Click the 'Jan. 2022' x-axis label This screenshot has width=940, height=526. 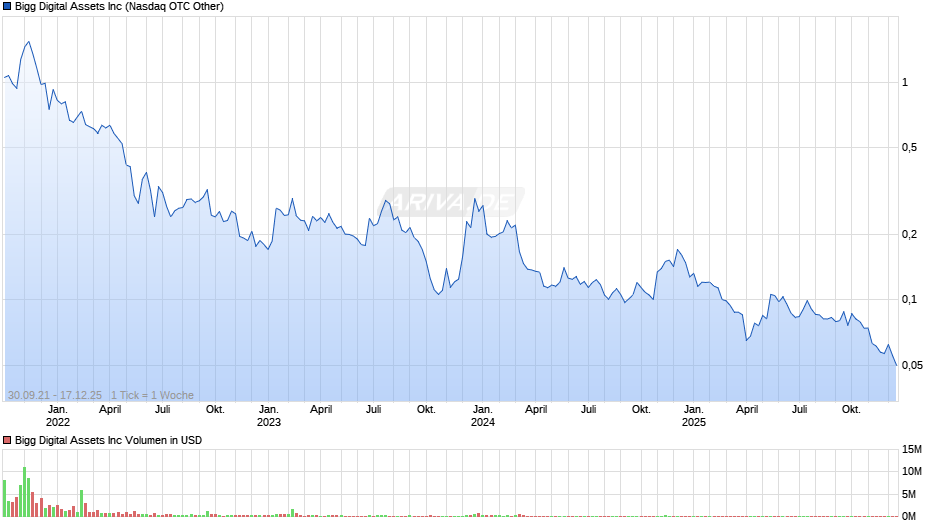click(58, 416)
